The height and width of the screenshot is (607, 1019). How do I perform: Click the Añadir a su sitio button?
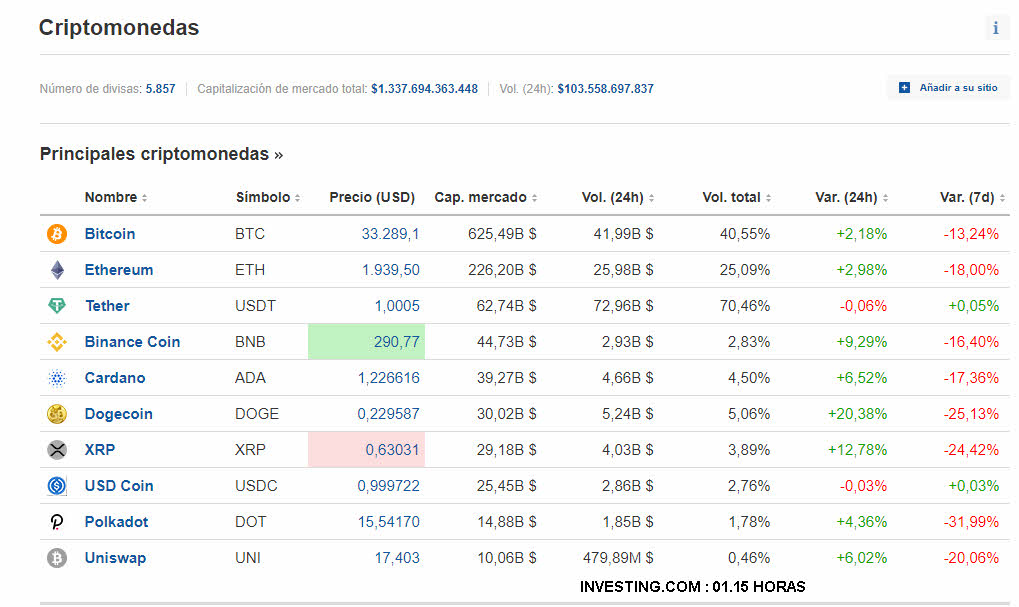click(x=949, y=88)
